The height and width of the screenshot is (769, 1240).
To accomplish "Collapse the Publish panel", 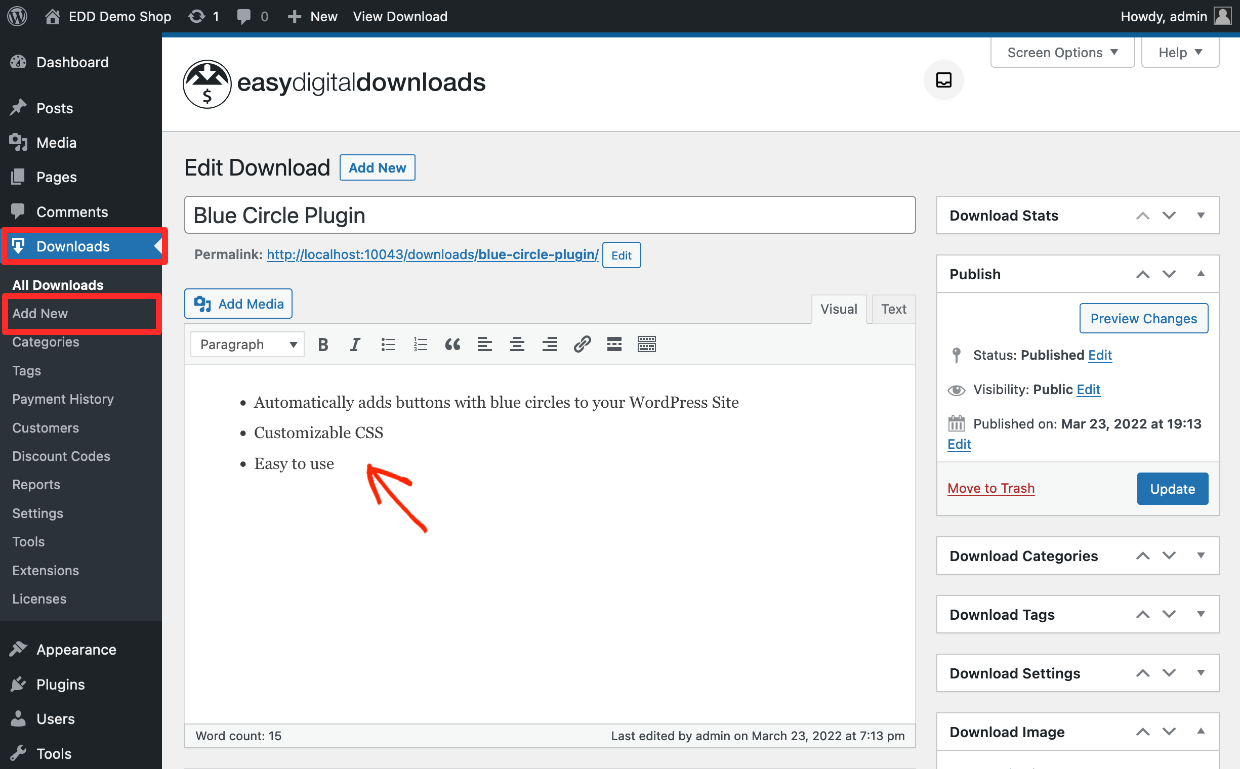I will [x=1201, y=274].
